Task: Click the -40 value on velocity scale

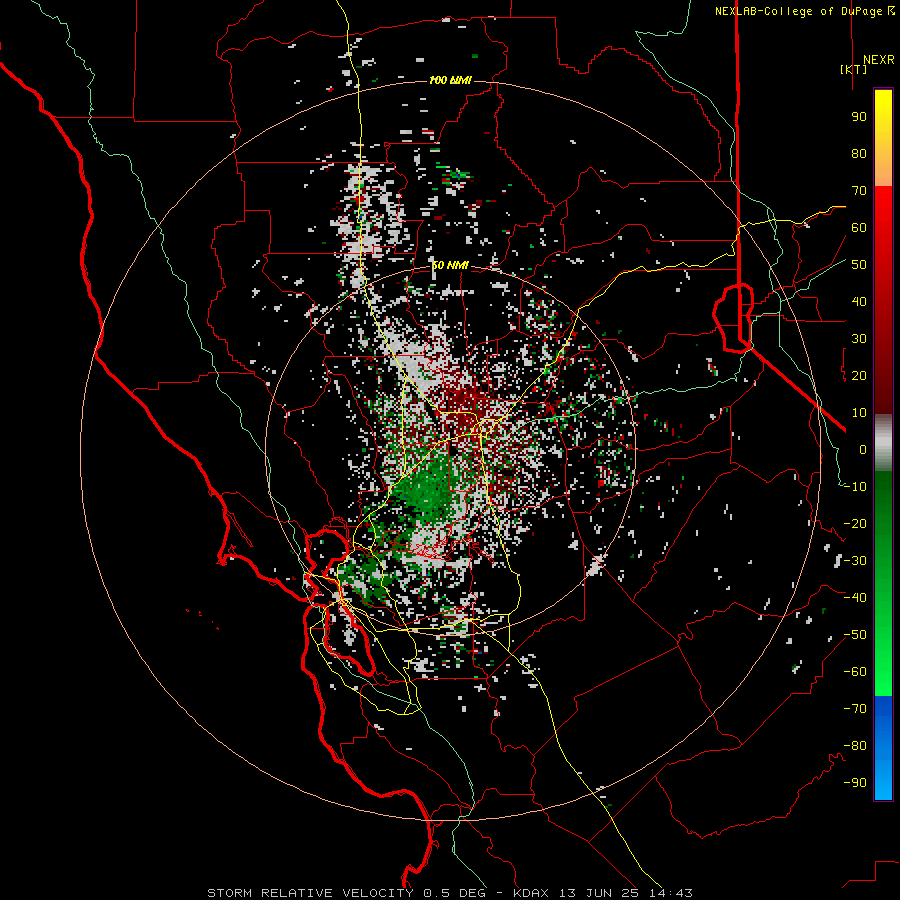Action: point(855,598)
